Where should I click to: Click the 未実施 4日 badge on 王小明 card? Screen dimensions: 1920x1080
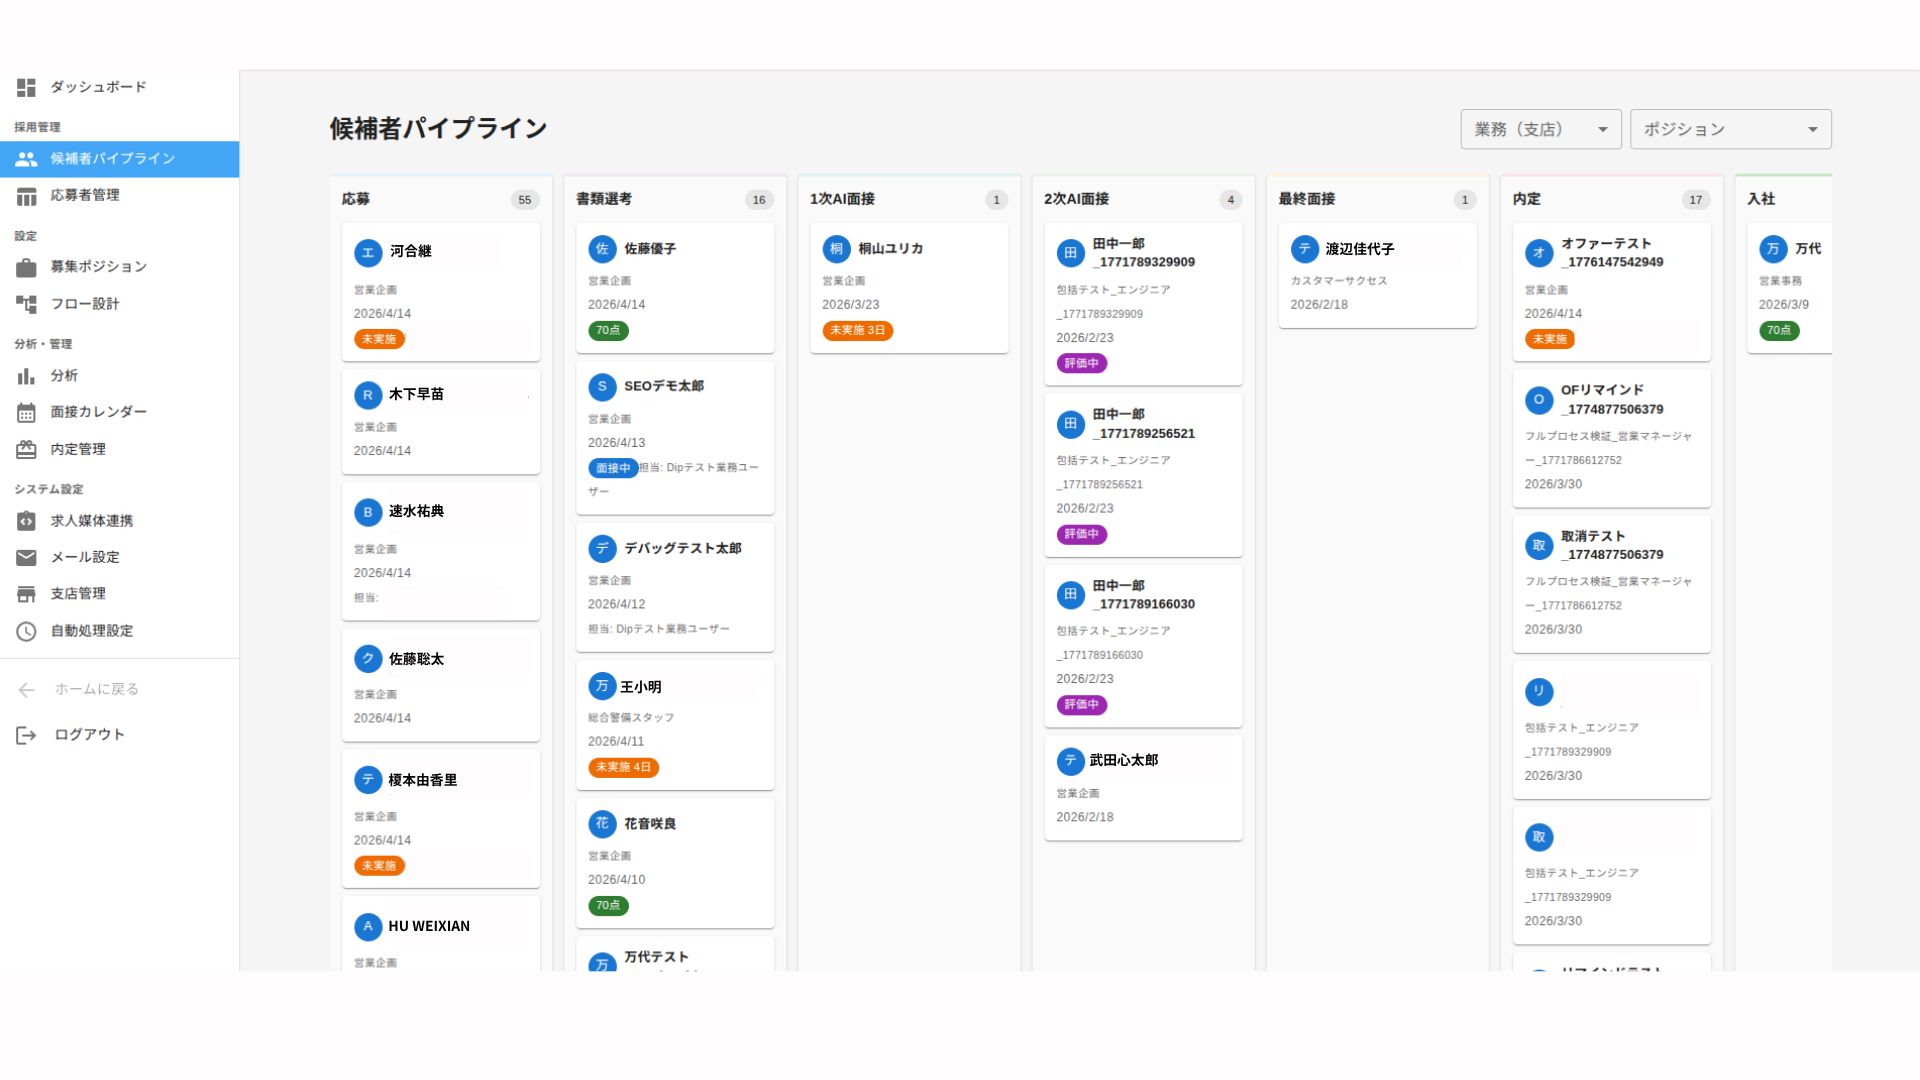pos(623,768)
